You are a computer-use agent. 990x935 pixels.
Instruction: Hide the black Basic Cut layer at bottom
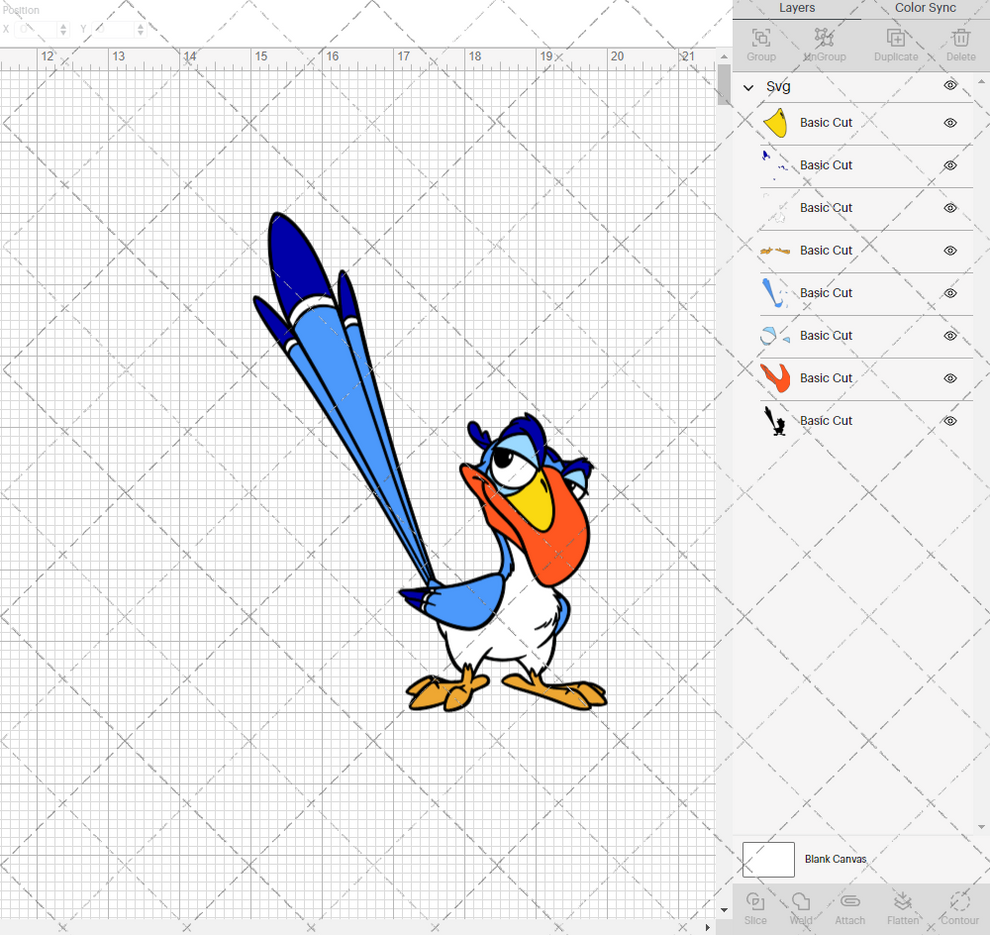tap(949, 421)
